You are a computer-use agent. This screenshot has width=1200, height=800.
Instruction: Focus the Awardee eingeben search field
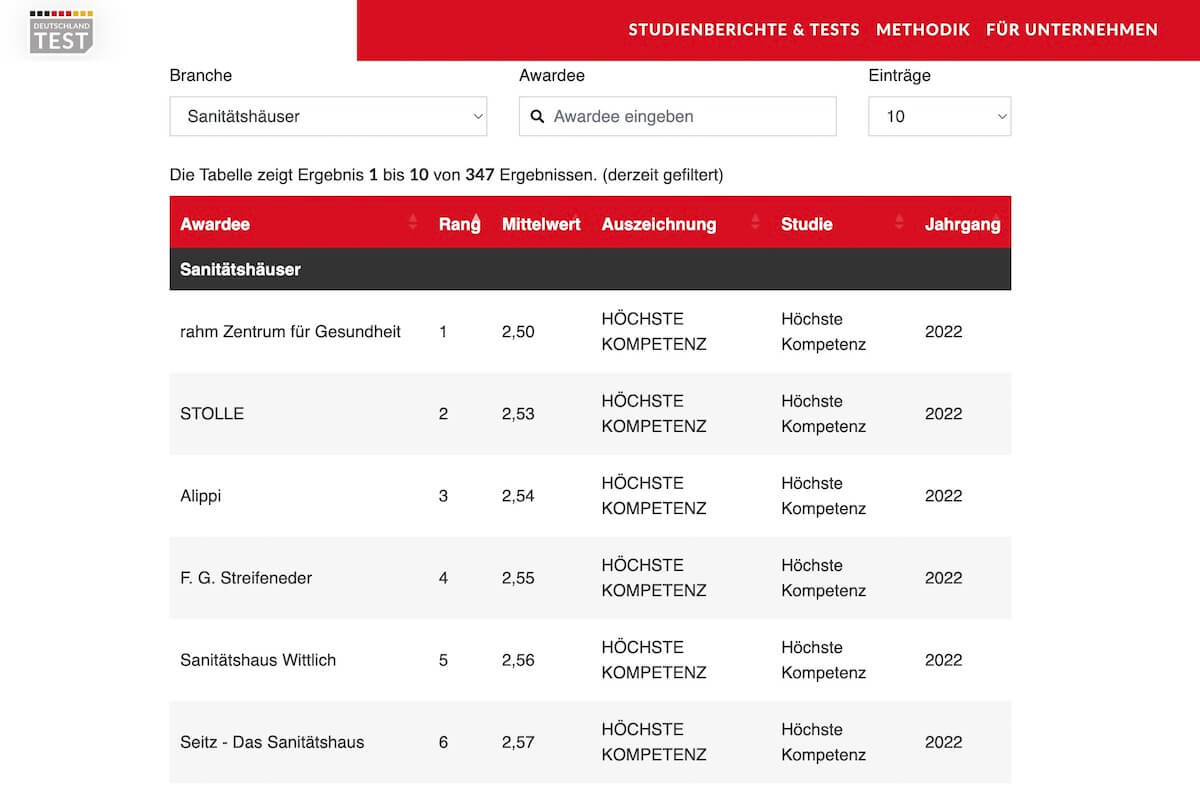[x=677, y=116]
